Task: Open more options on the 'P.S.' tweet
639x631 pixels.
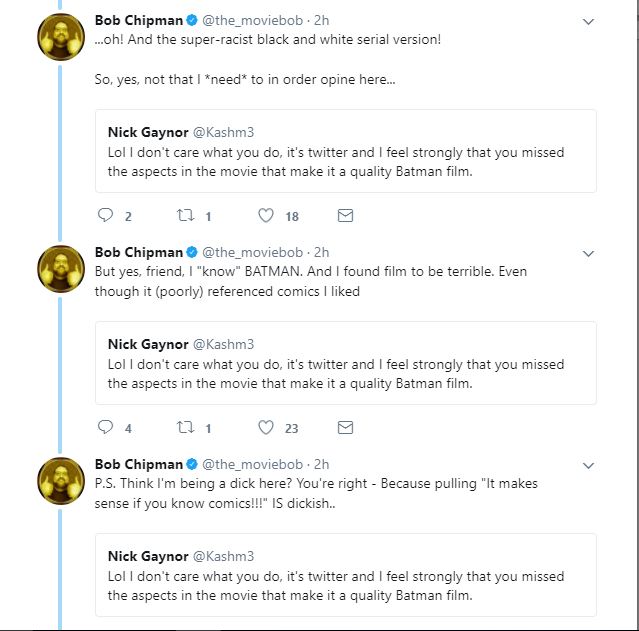Action: 588,466
